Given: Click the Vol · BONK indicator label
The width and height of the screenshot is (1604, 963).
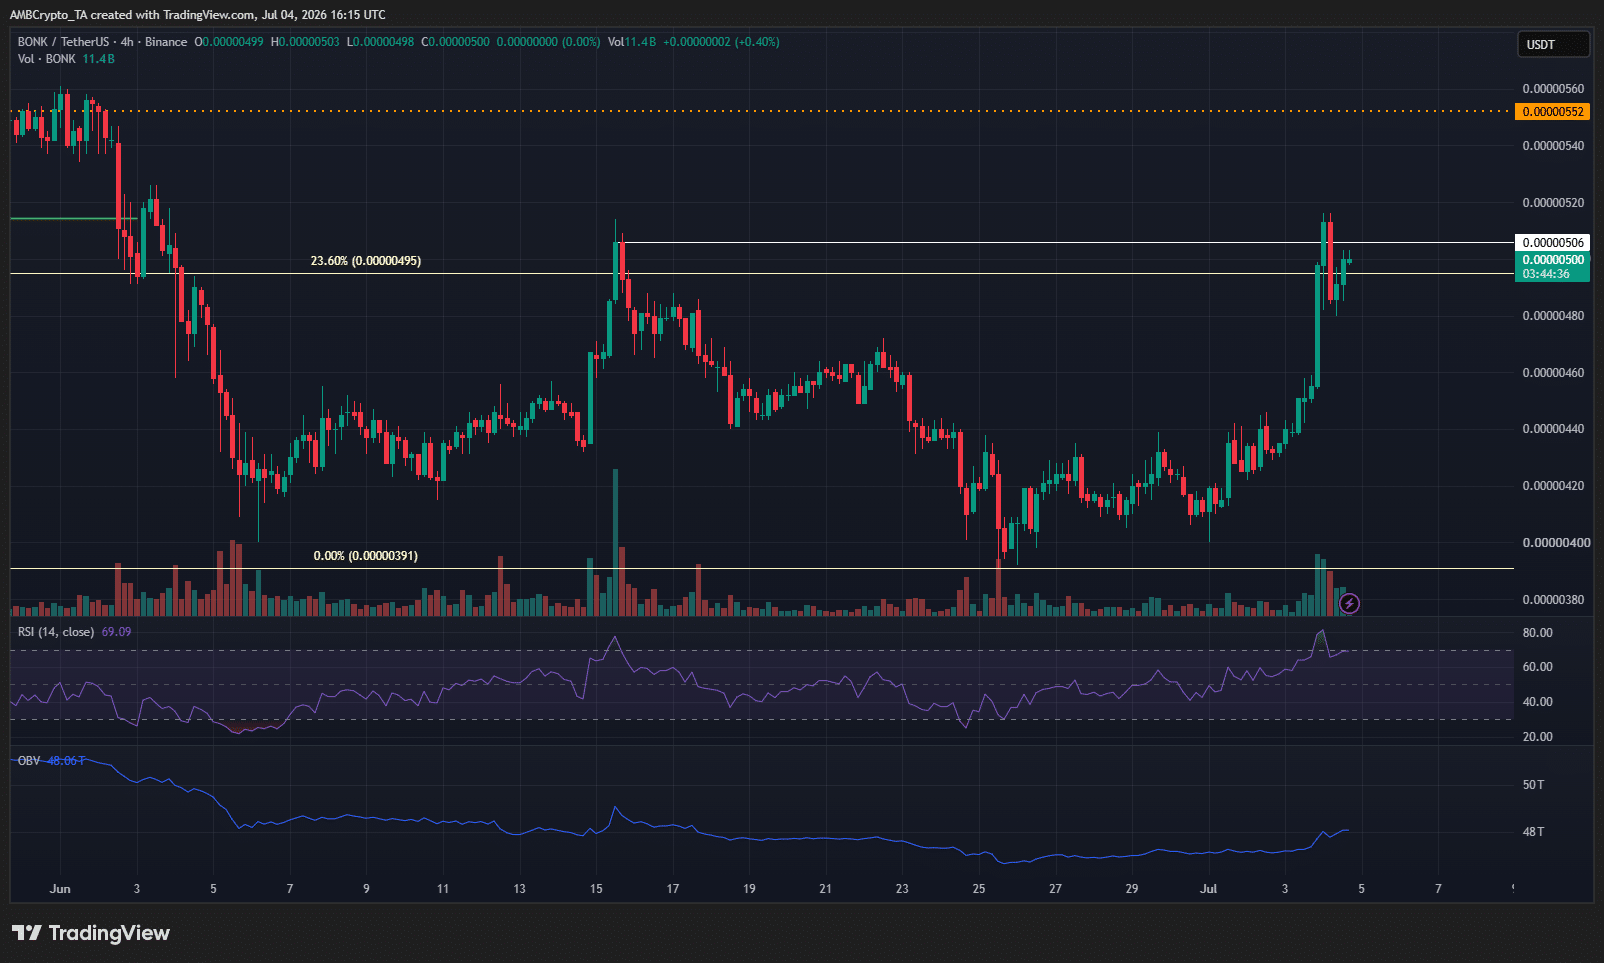Looking at the screenshot, I should click(47, 59).
